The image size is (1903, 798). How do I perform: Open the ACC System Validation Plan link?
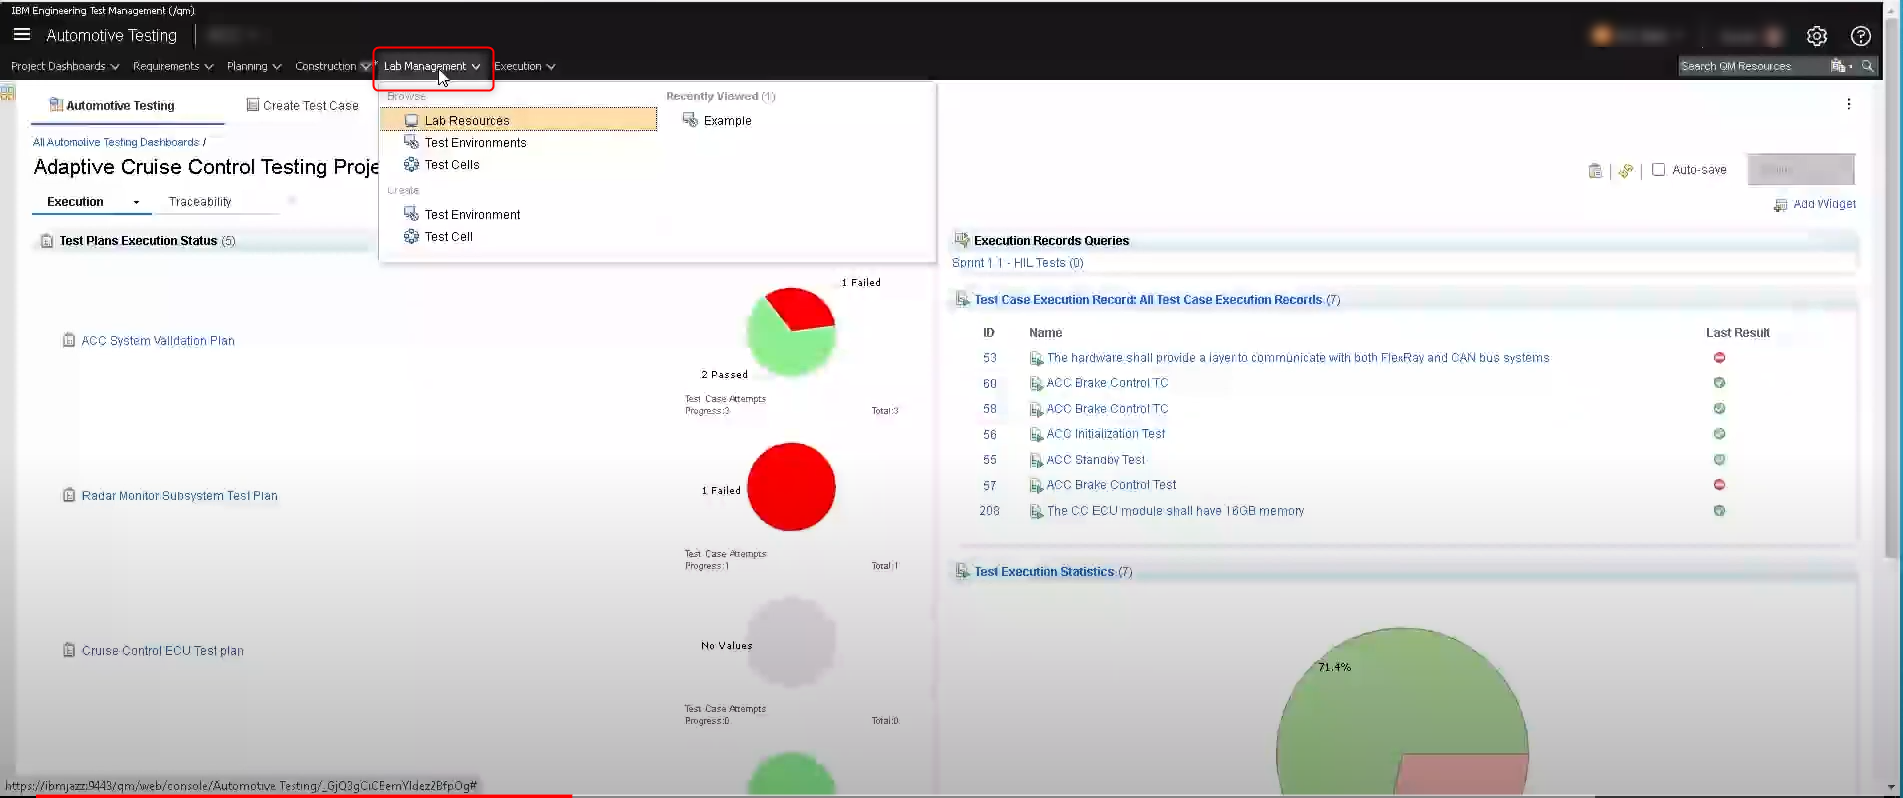point(158,341)
